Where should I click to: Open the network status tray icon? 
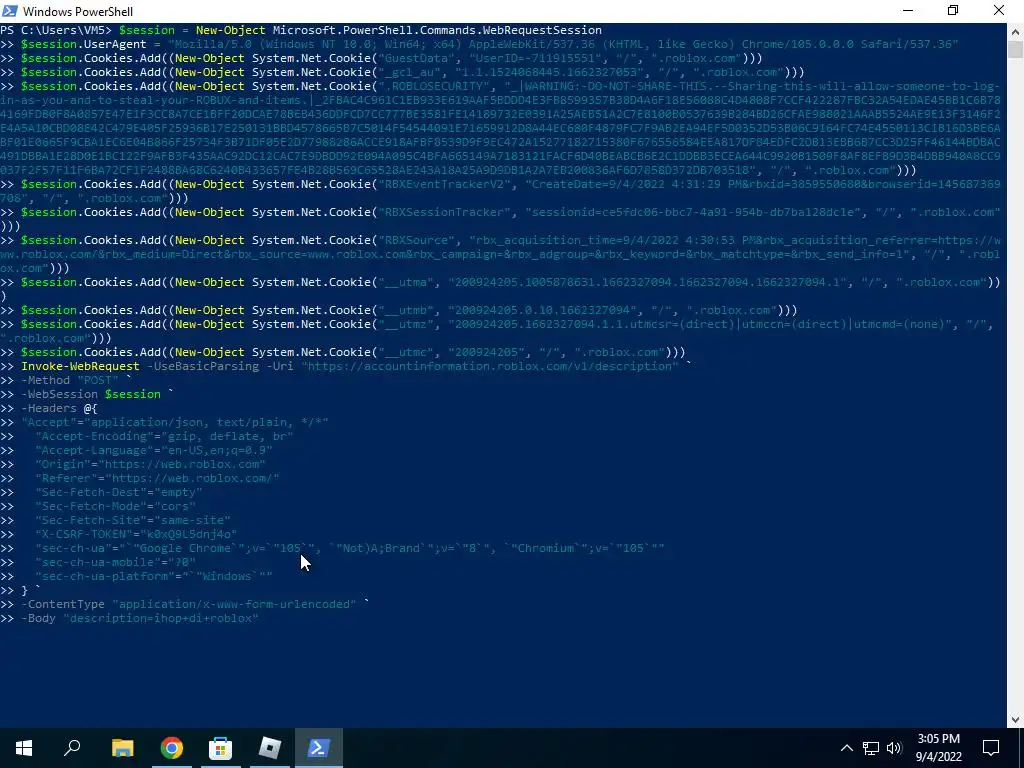(x=871, y=748)
